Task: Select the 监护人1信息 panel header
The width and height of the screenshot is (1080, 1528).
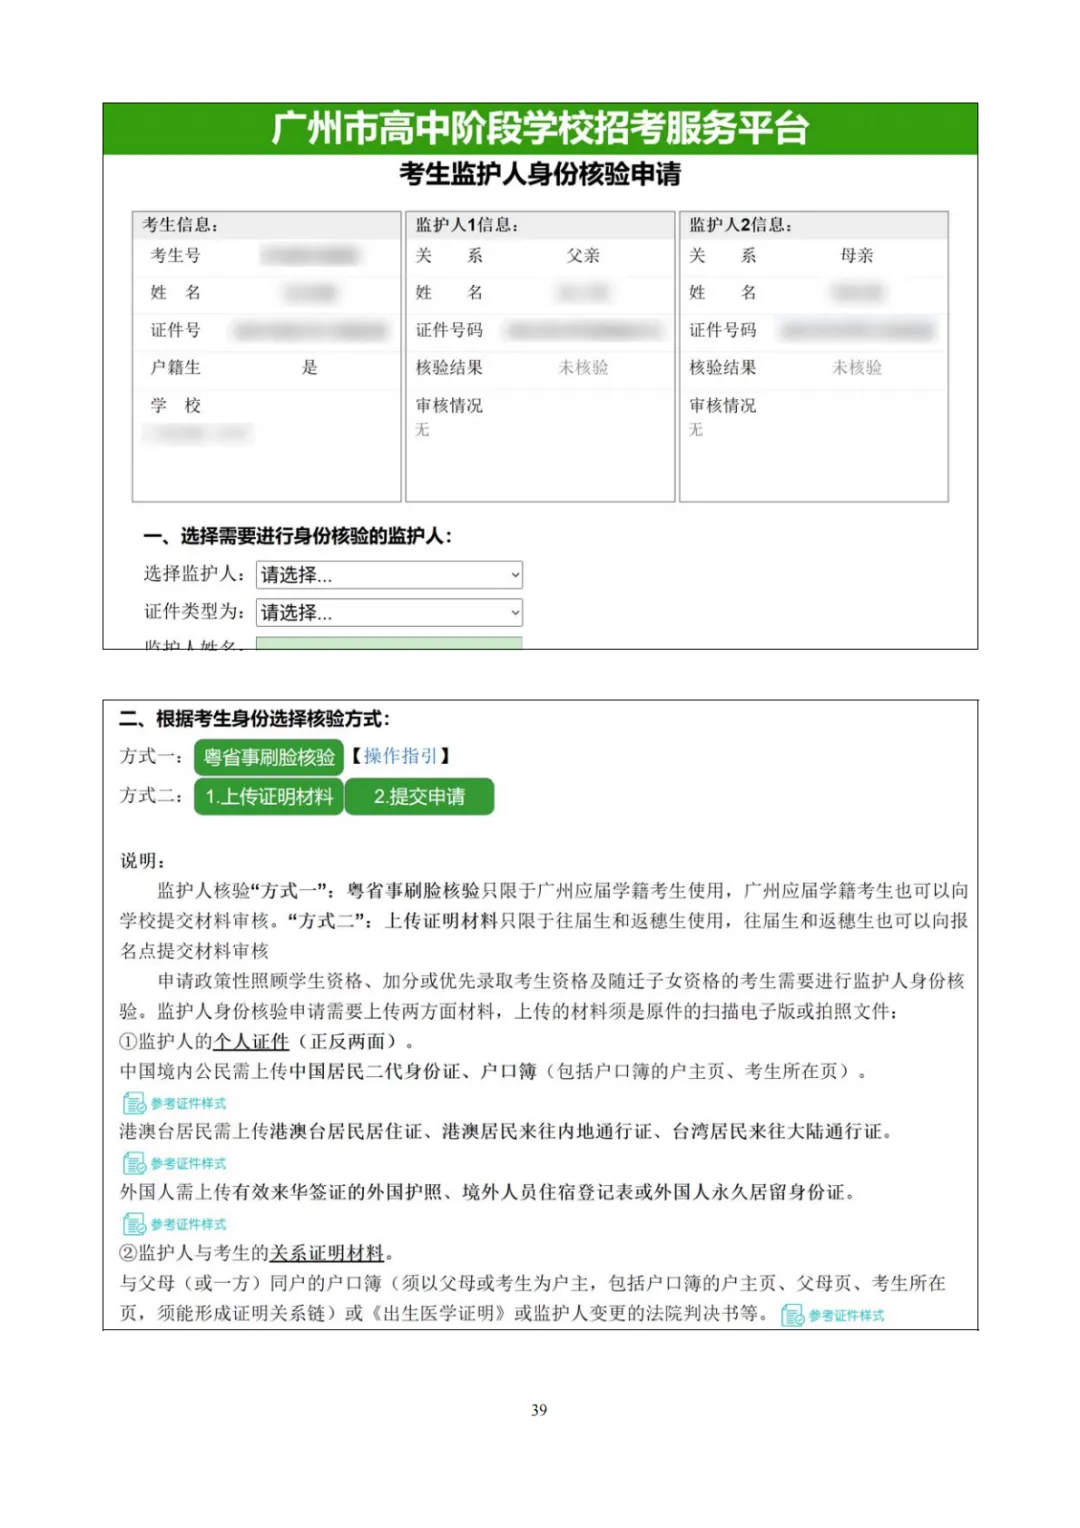Action: 465,224
